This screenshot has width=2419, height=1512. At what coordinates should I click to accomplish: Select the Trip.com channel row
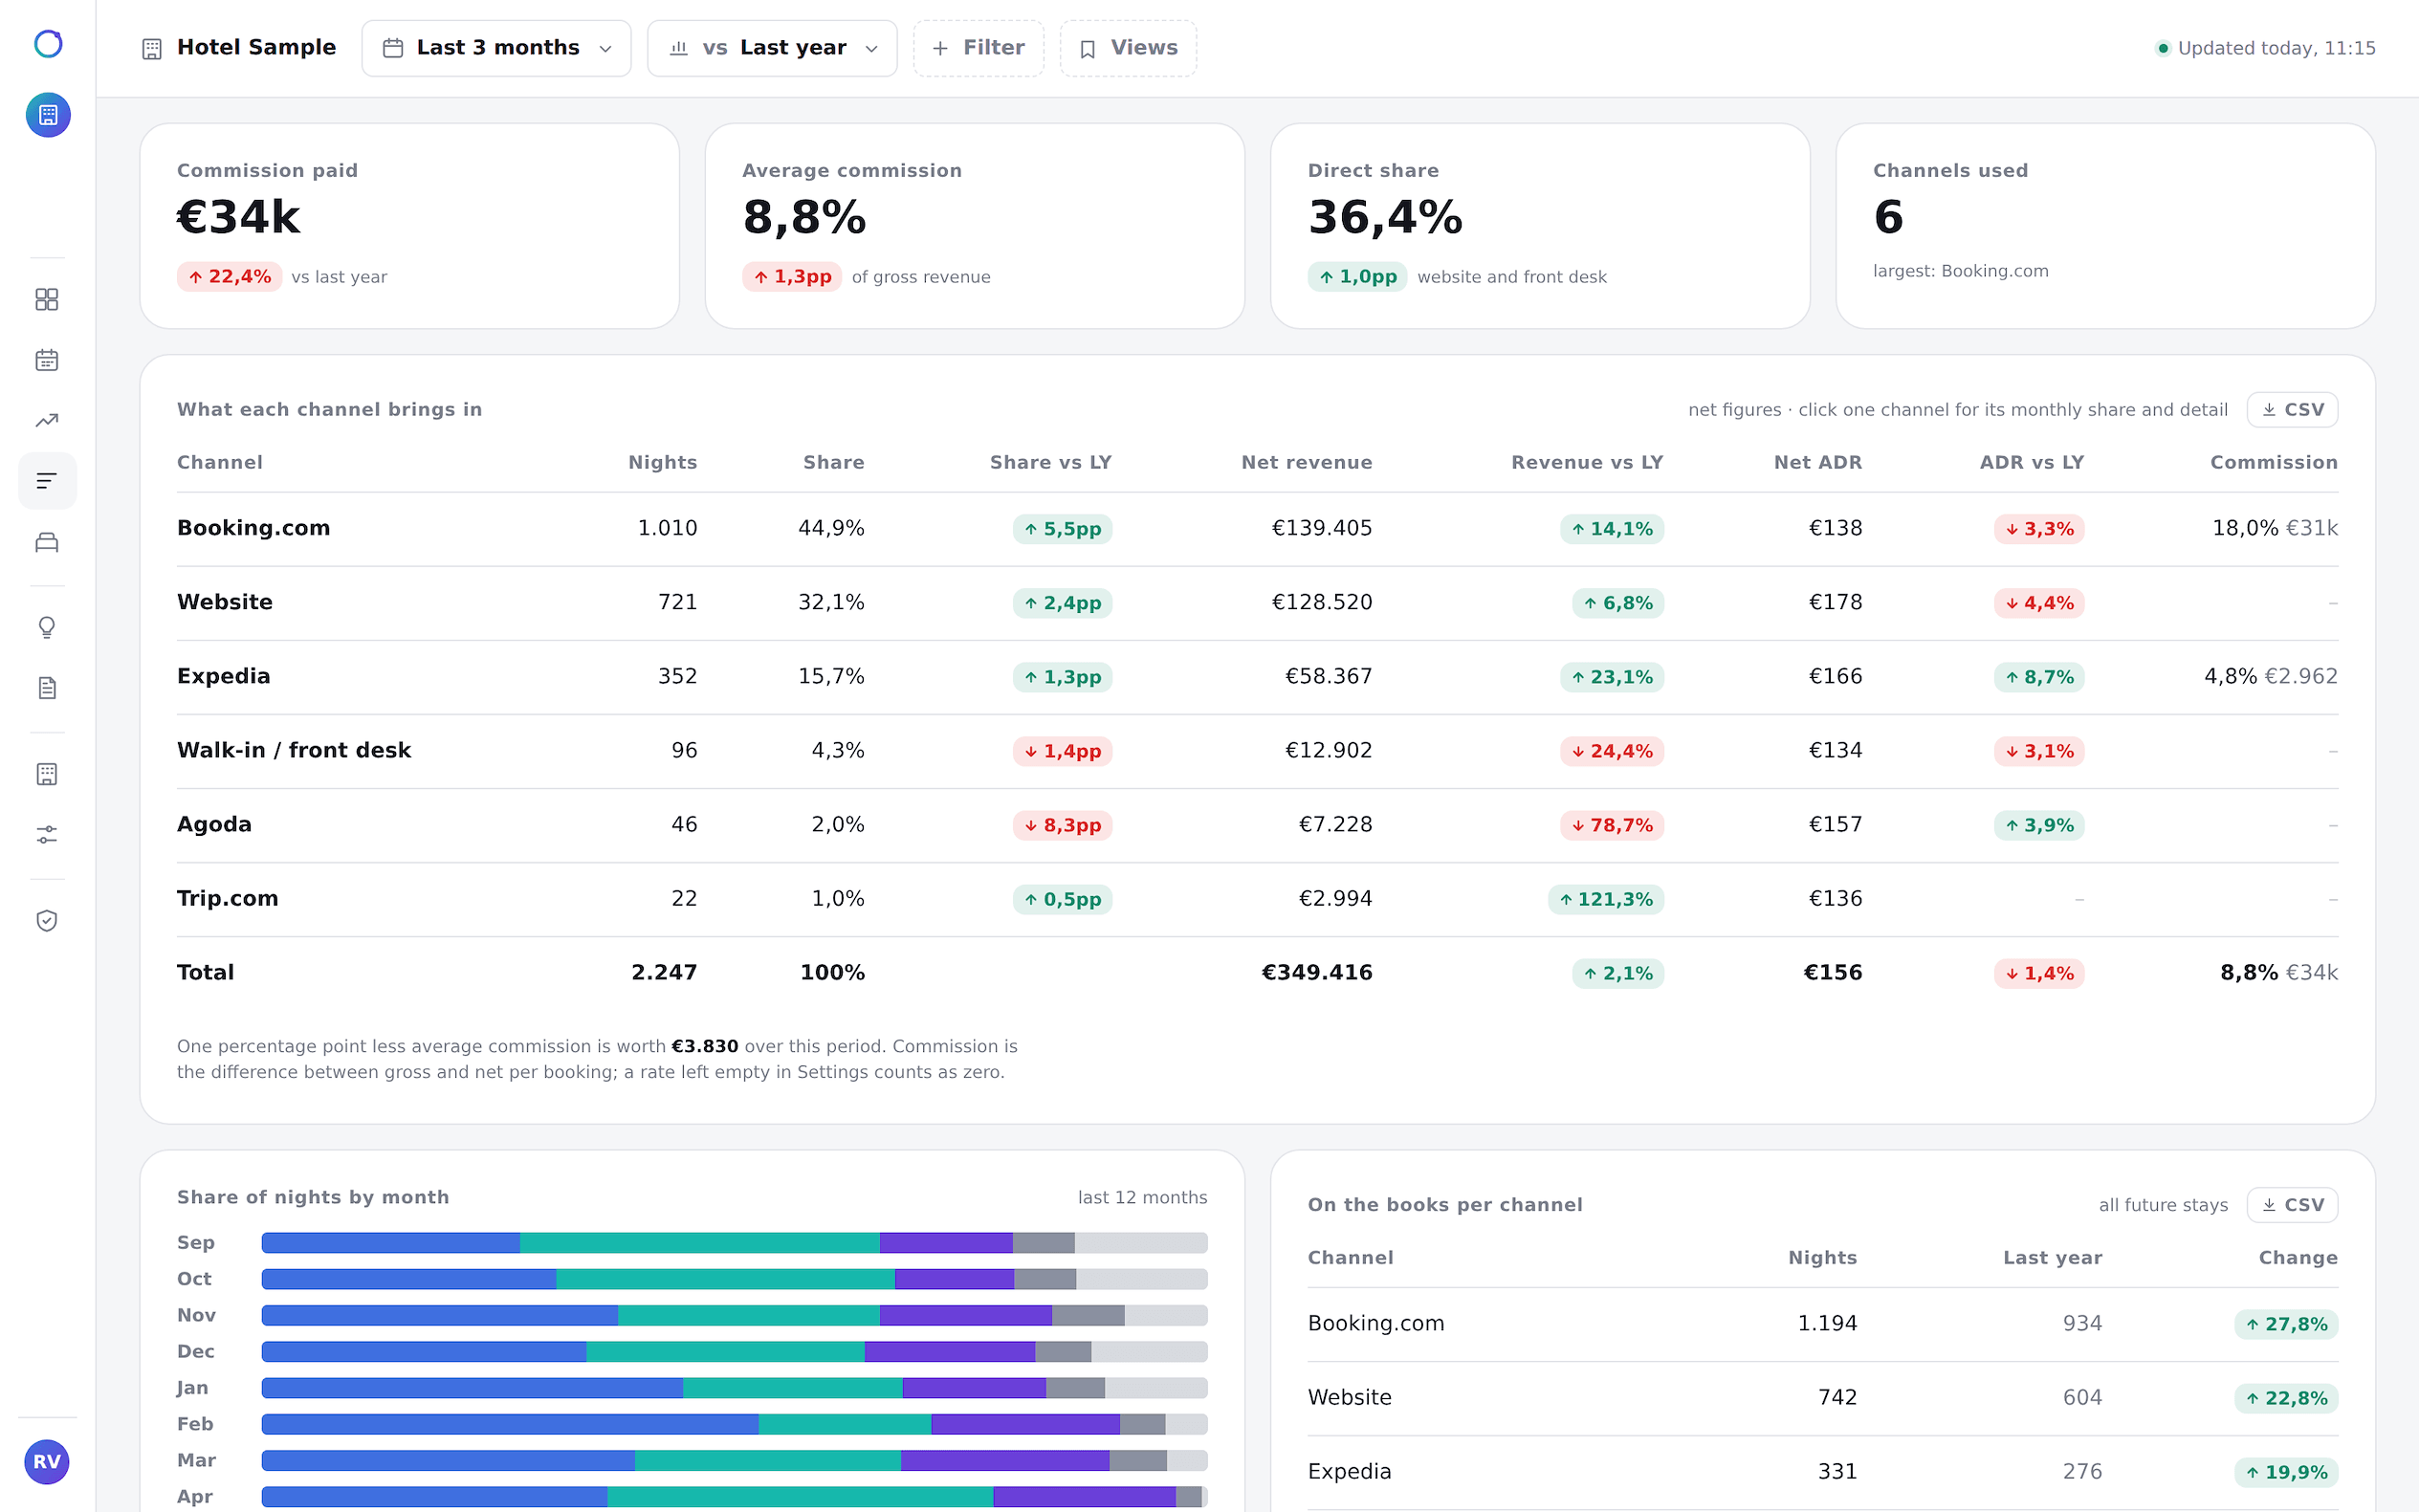(1257, 898)
